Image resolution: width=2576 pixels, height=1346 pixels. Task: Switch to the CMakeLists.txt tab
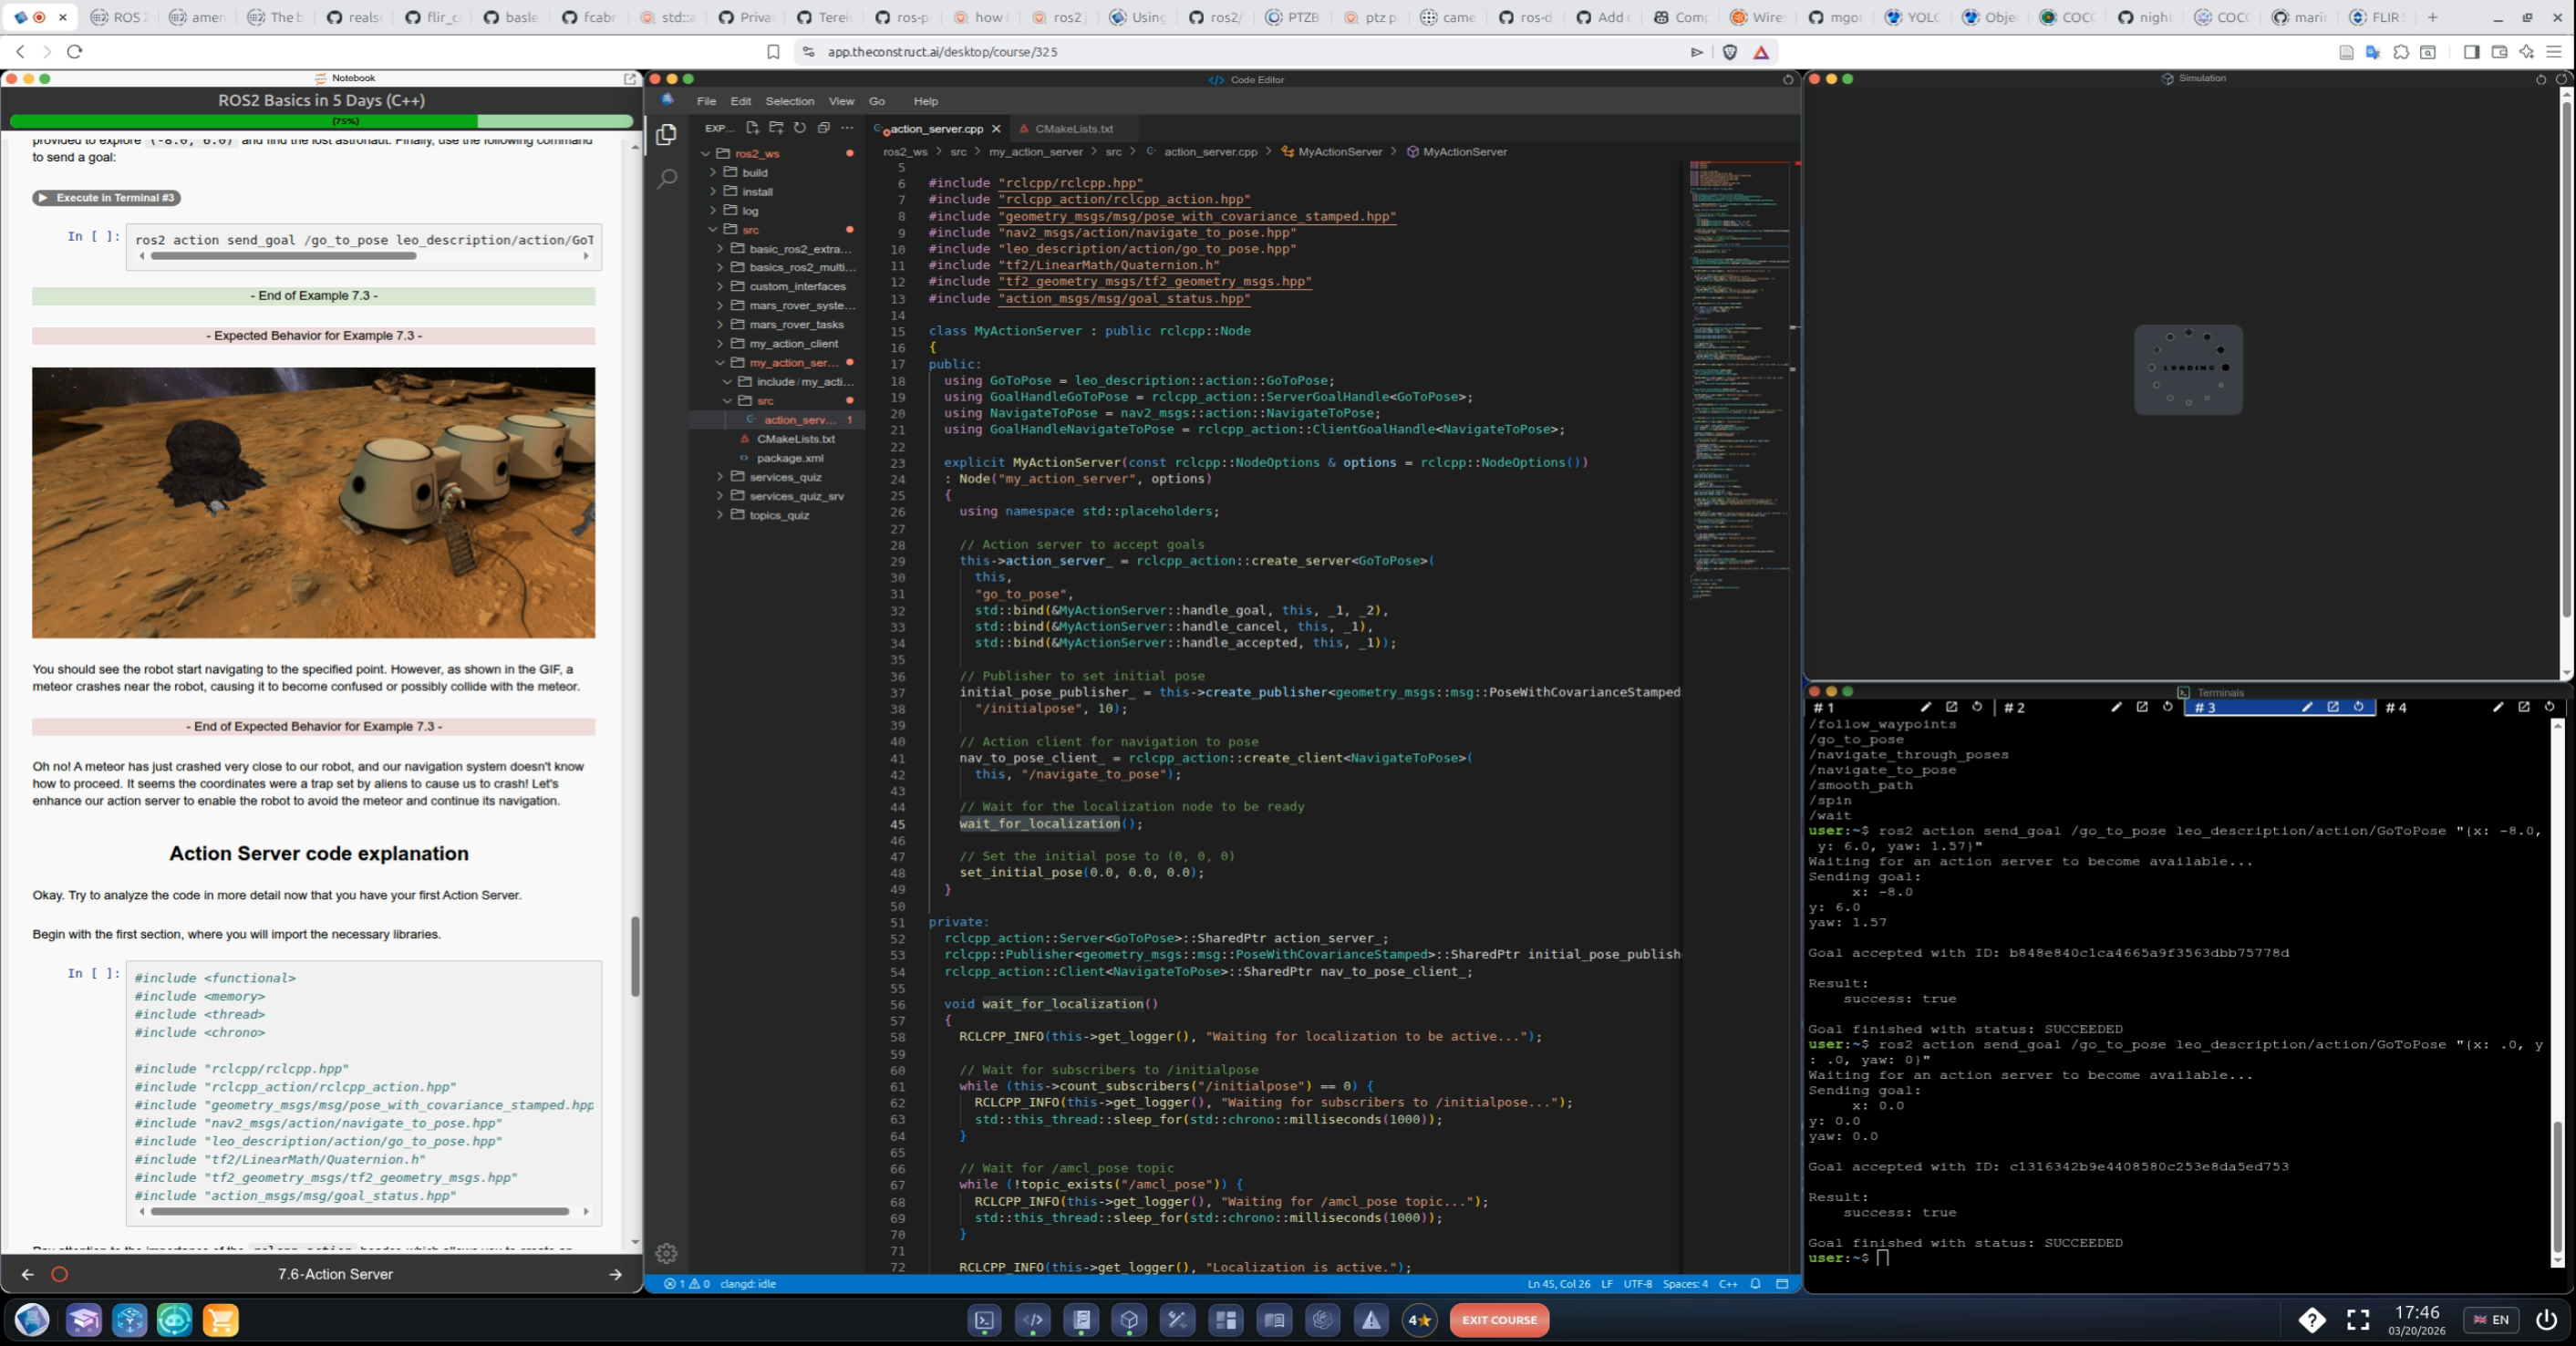point(1072,129)
